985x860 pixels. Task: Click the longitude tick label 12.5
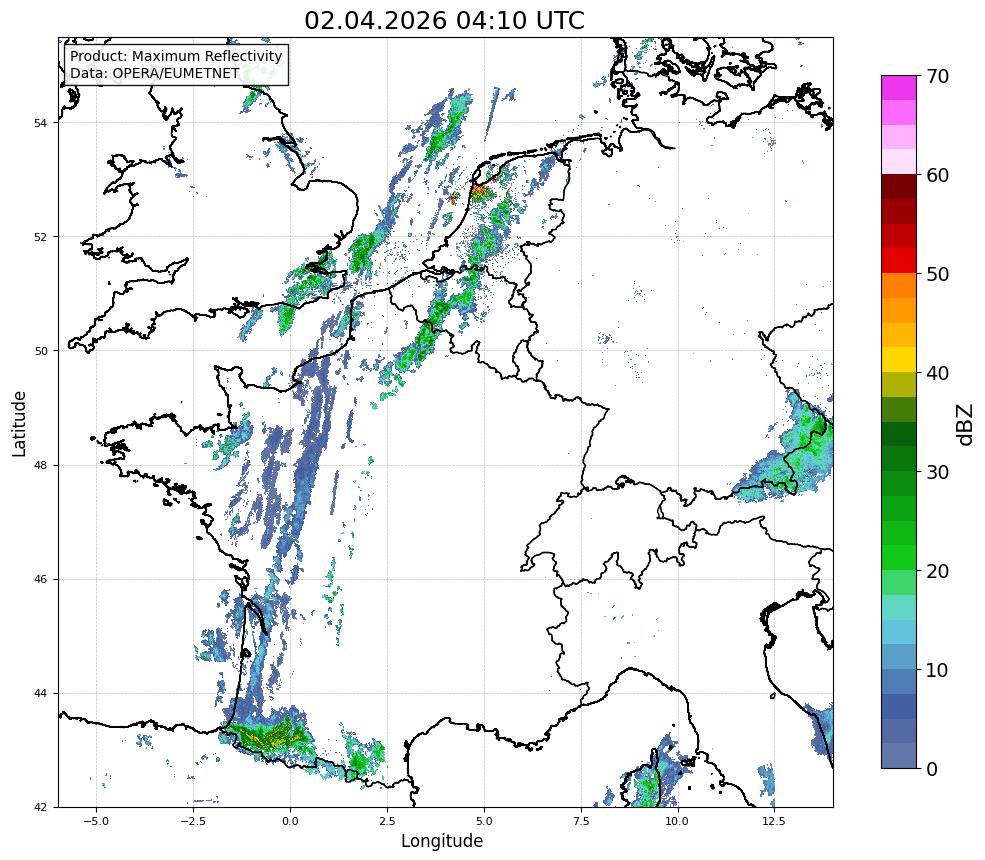click(x=774, y=821)
